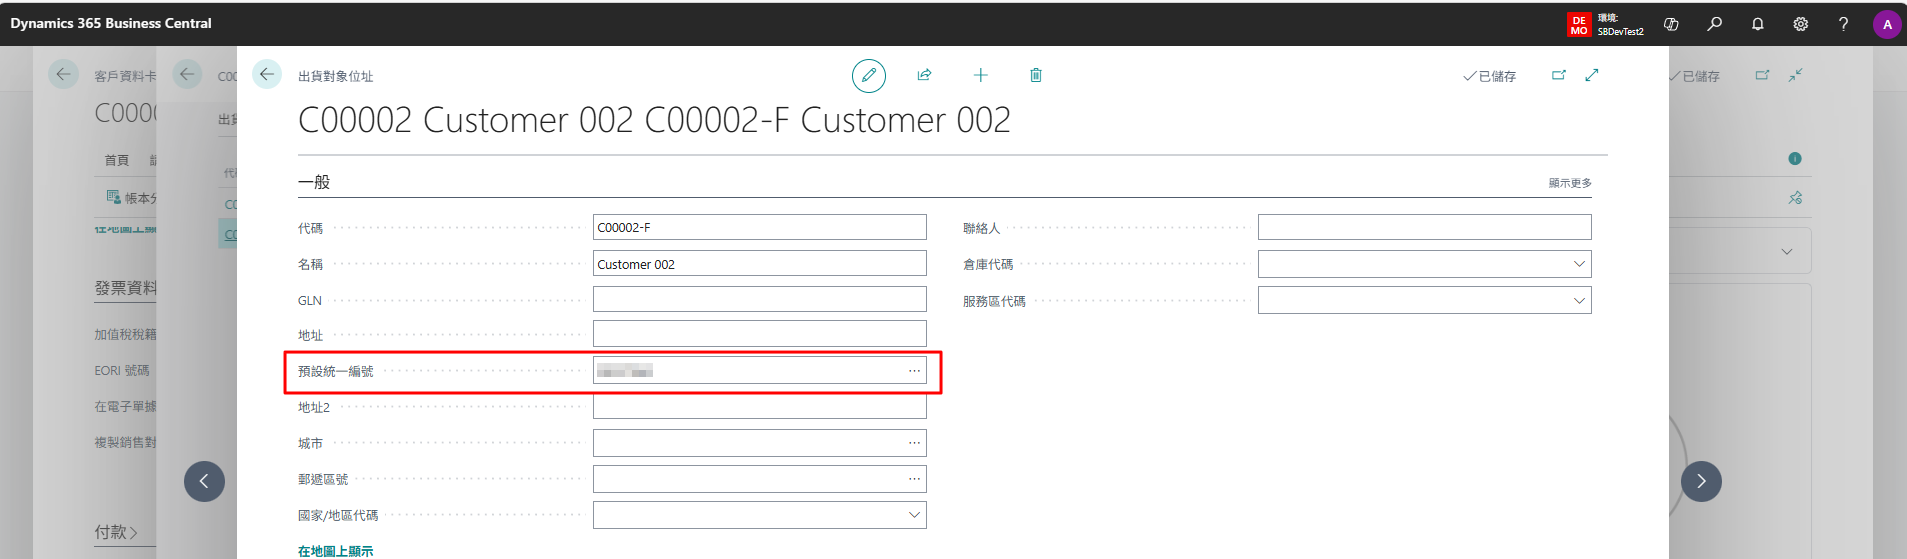The height and width of the screenshot is (559, 1907).
Task: Expand chevron in background right pane
Action: click(1787, 252)
